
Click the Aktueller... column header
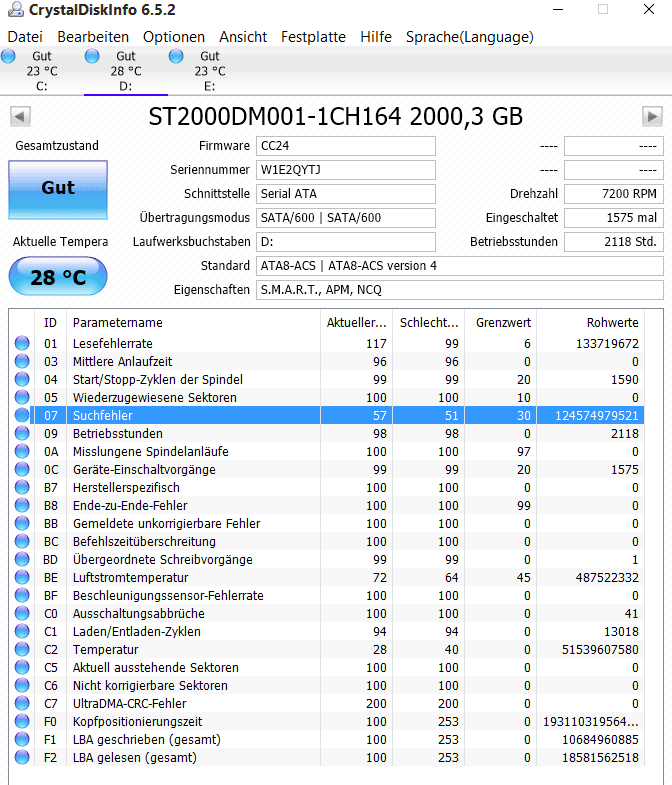pos(357,322)
